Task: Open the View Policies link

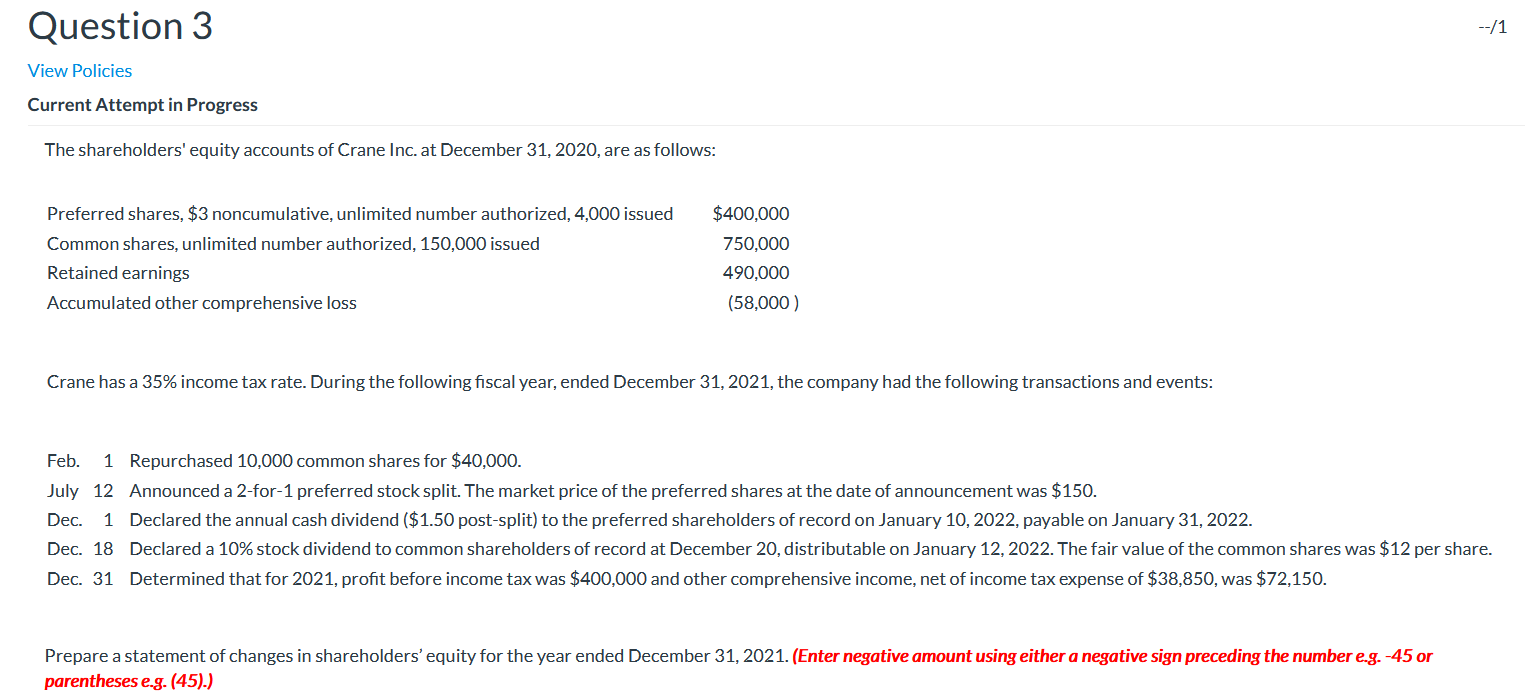Action: [79, 70]
